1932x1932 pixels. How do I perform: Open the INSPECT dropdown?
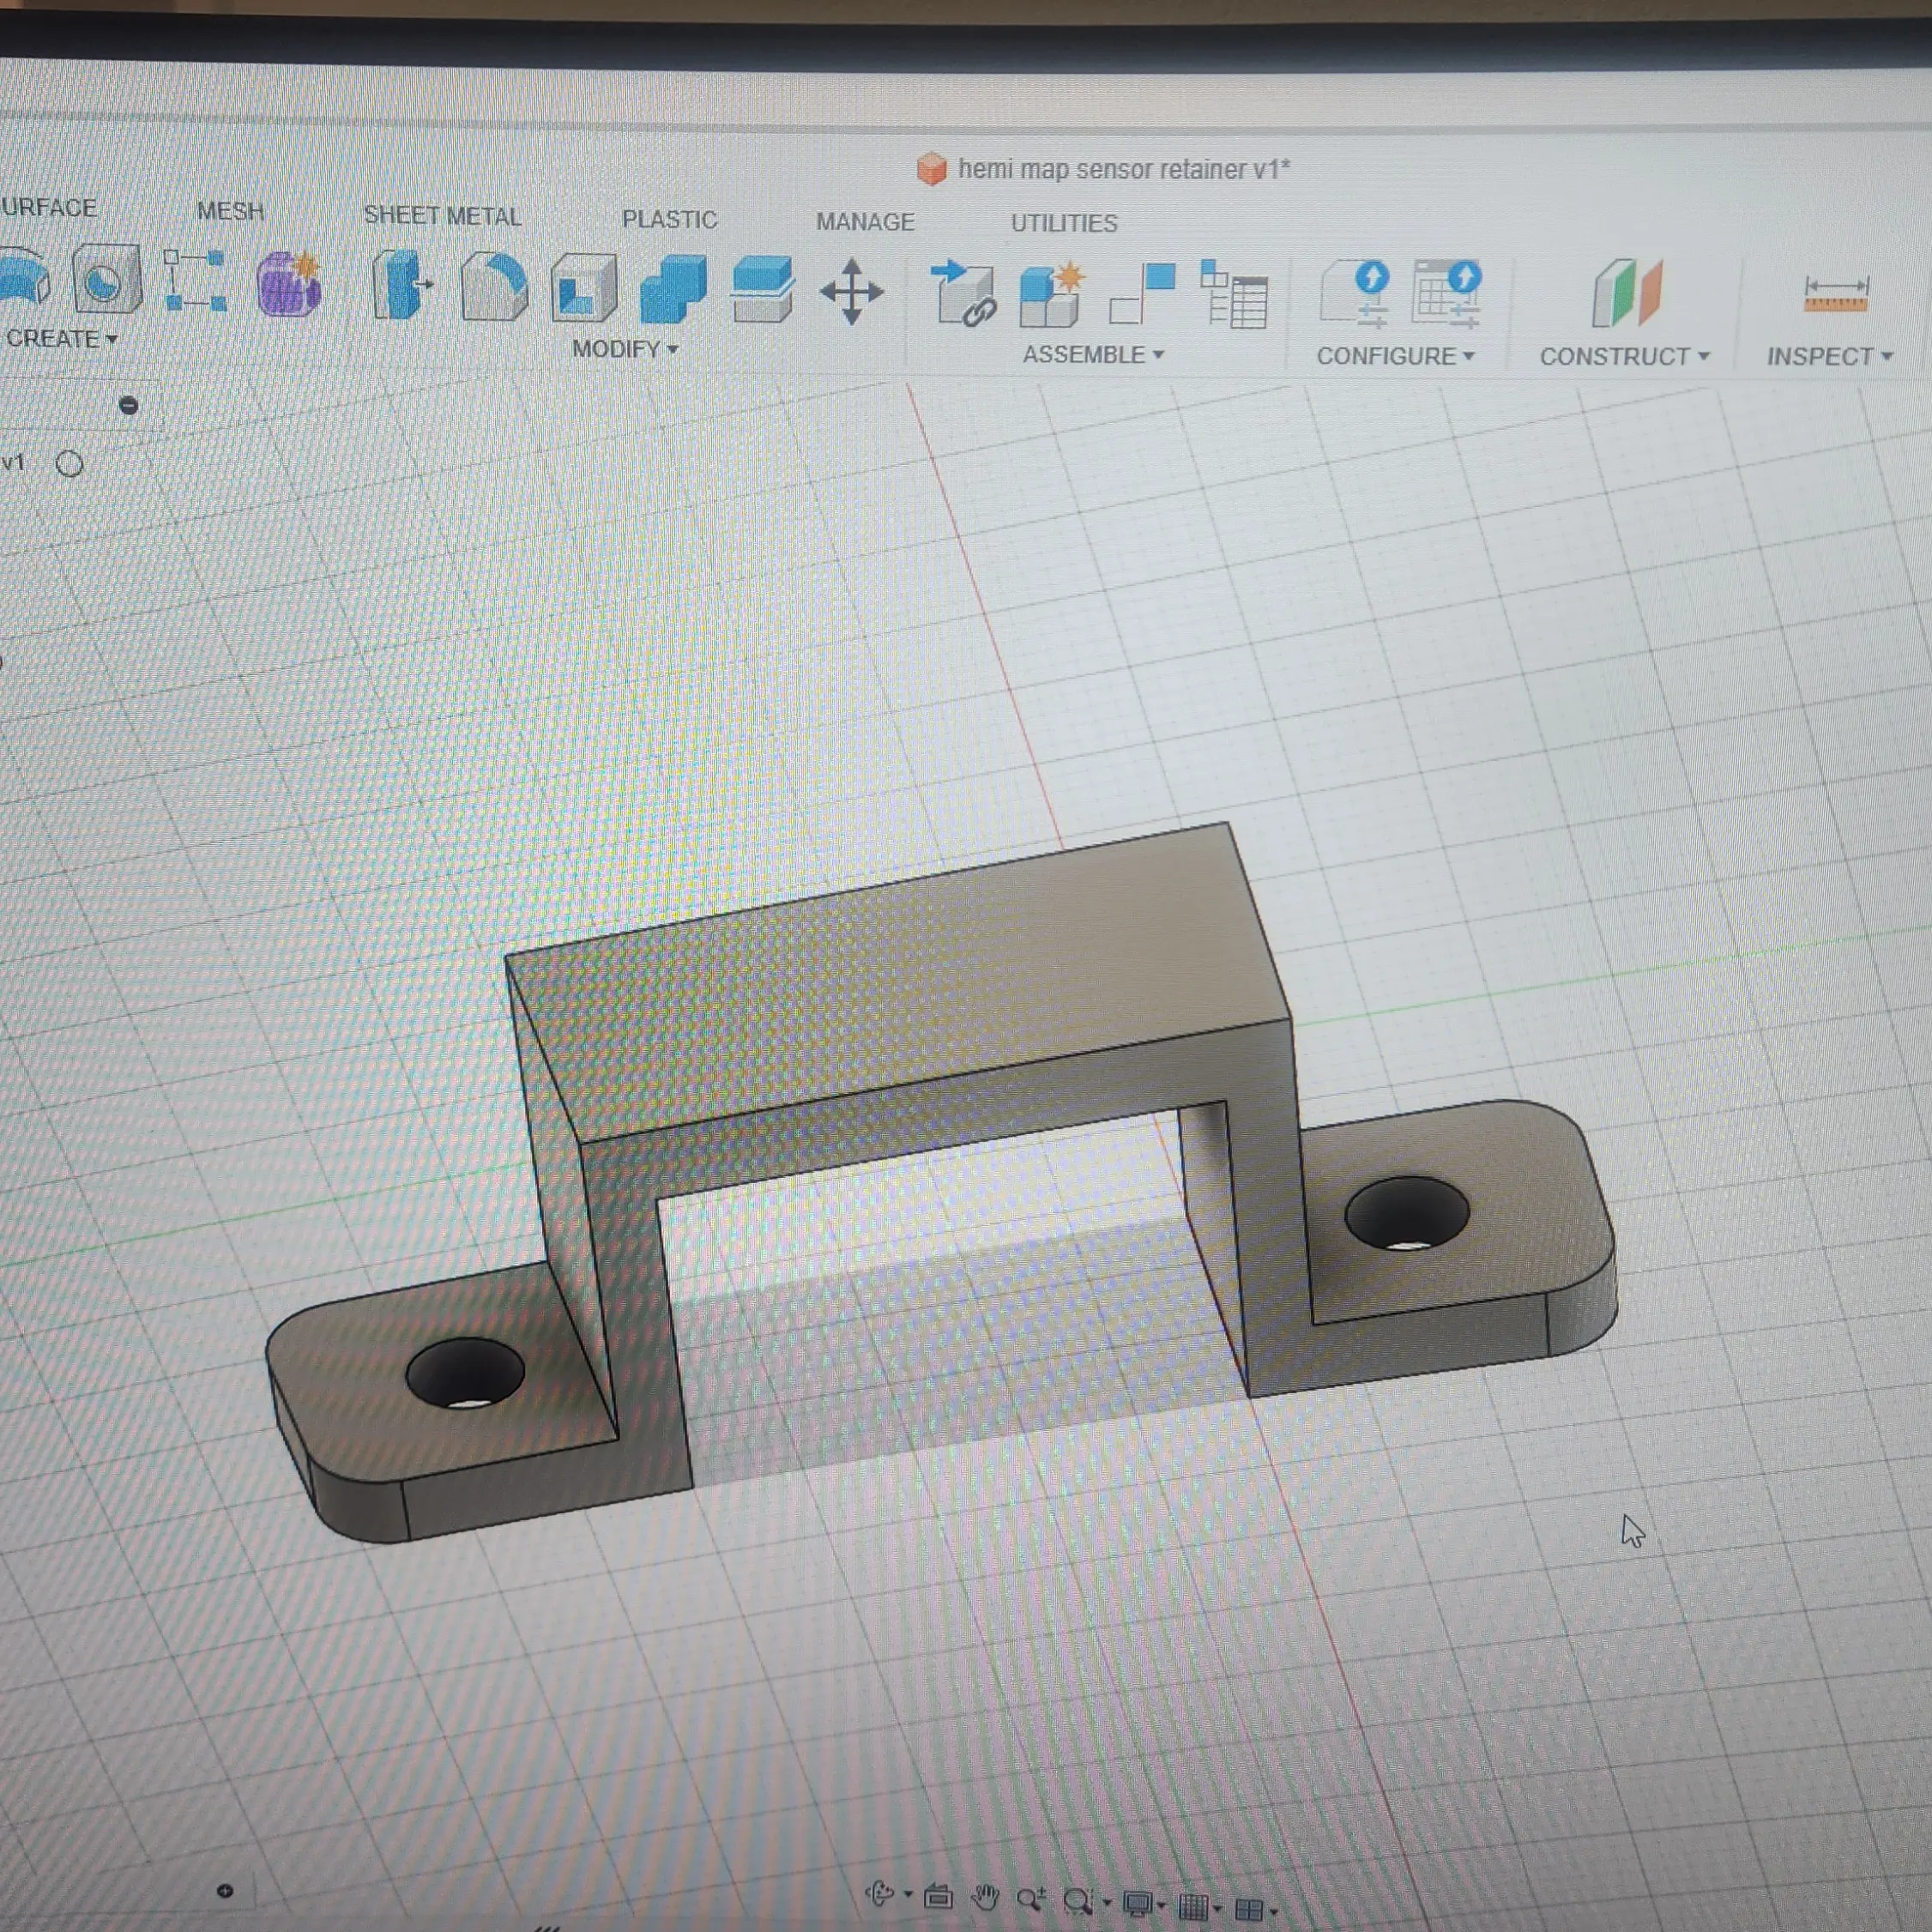point(1829,357)
